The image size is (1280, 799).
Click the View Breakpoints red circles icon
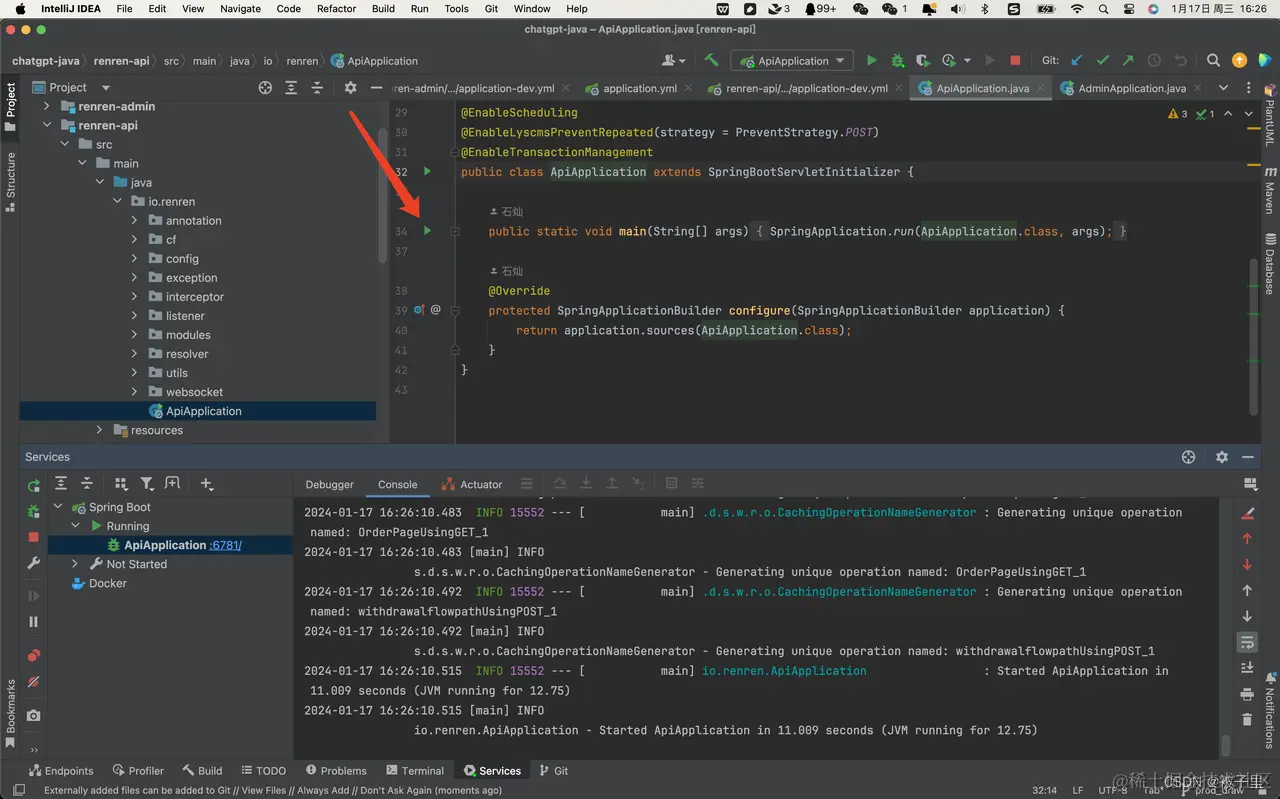tap(33, 656)
